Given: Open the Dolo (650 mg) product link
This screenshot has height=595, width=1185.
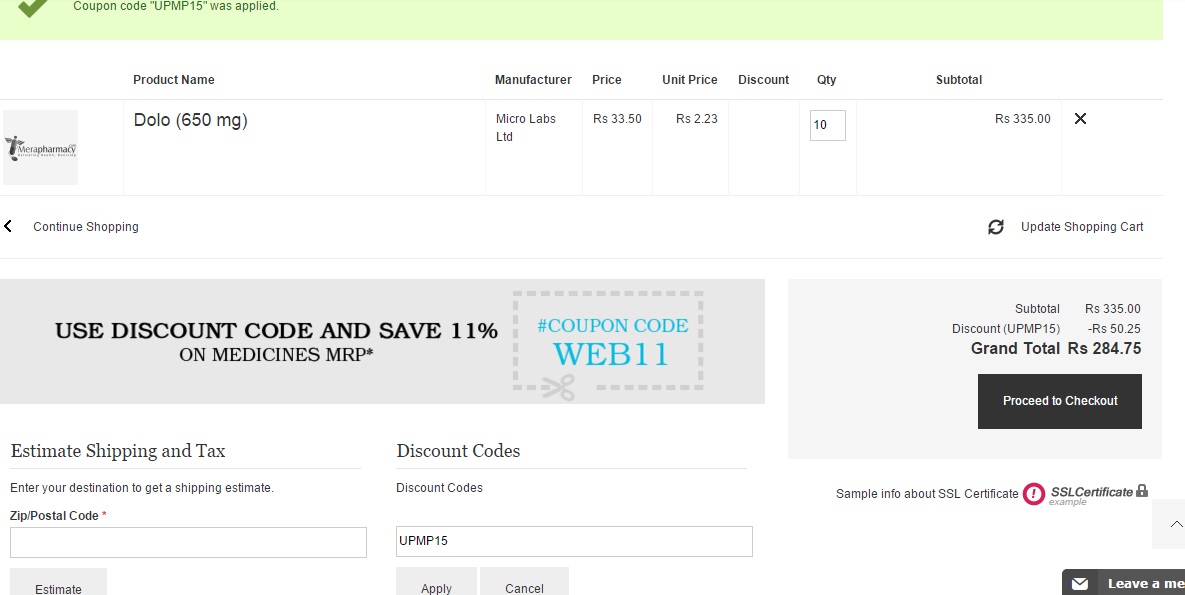Looking at the screenshot, I should coord(190,120).
